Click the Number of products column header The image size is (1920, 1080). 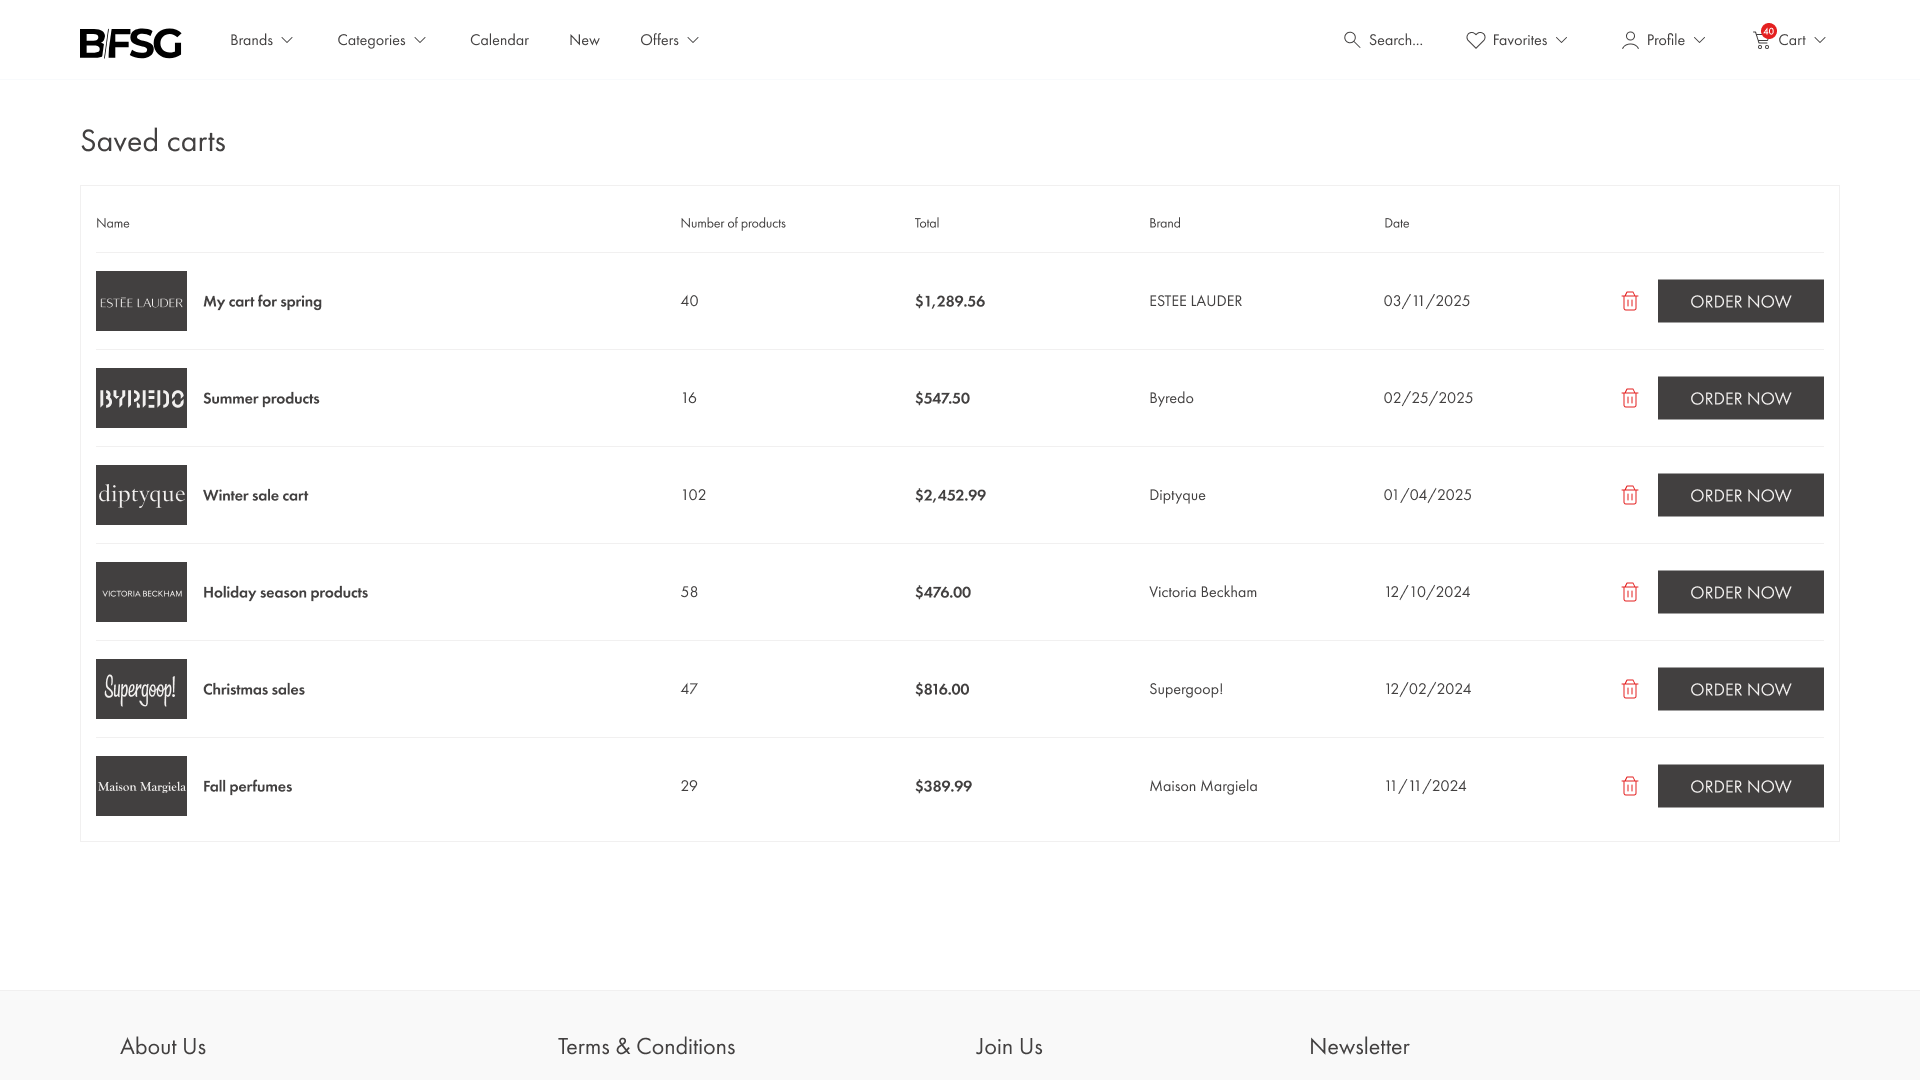pyautogui.click(x=733, y=223)
